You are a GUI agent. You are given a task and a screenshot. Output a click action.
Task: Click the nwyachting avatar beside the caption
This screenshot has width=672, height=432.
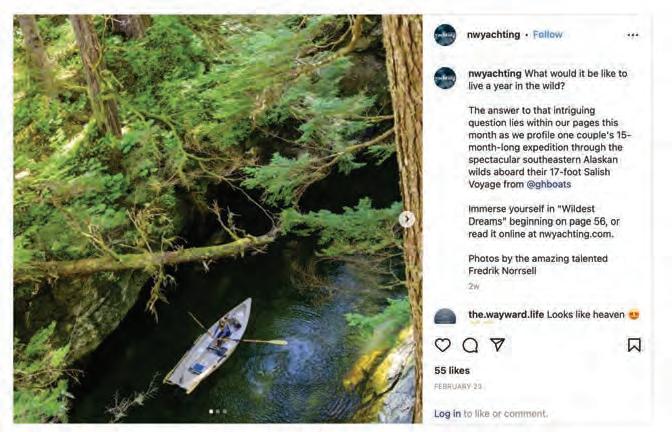[x=445, y=78]
